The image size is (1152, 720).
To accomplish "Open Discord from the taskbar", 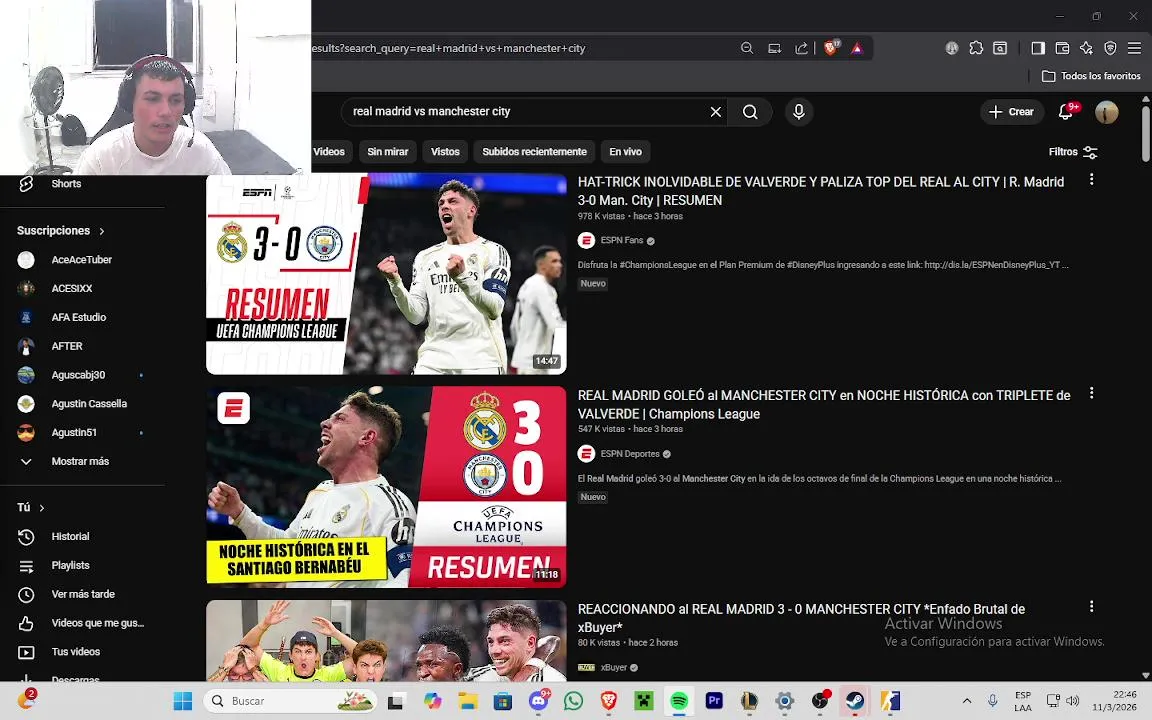I will pos(539,701).
